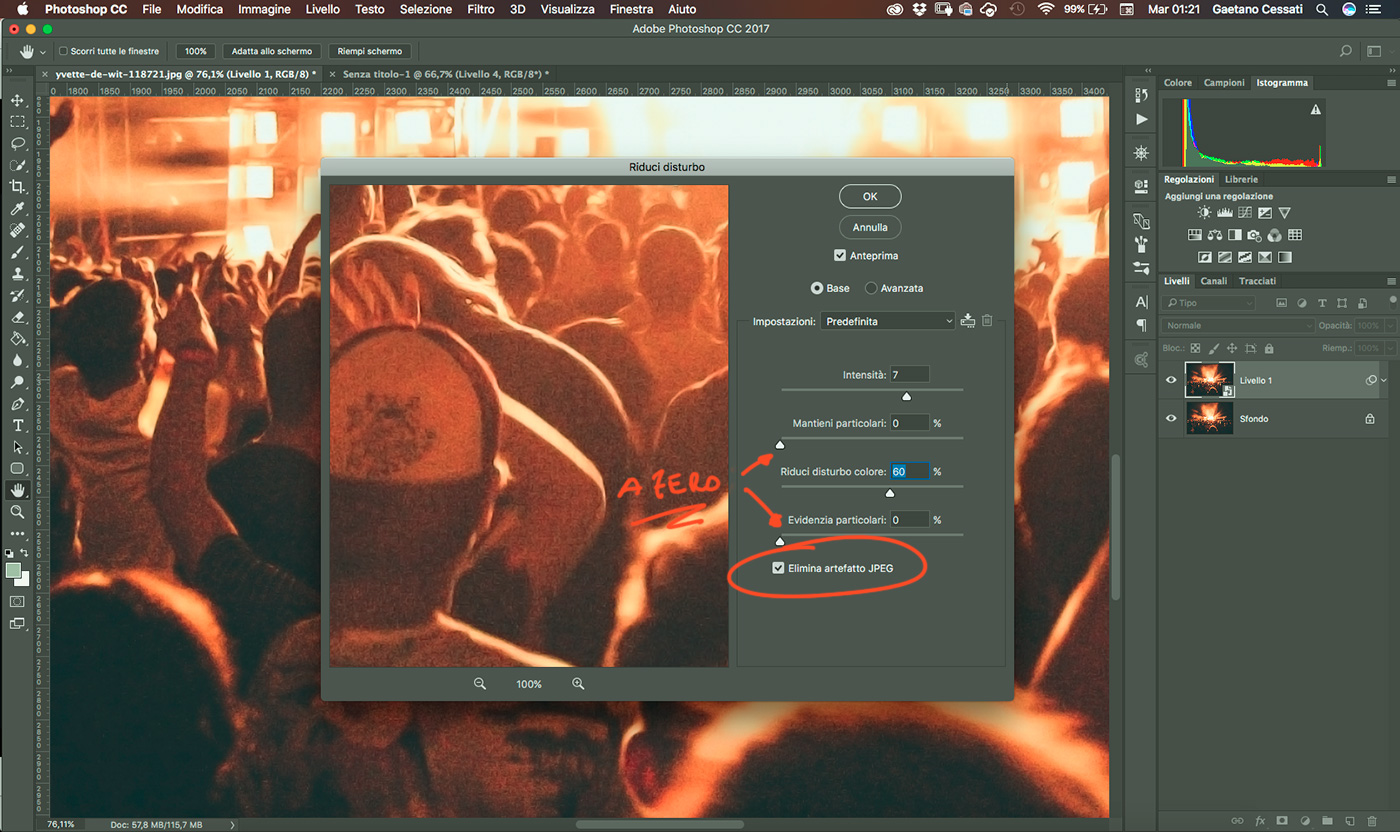Select the Zoom tool in toolbar

pos(17,512)
